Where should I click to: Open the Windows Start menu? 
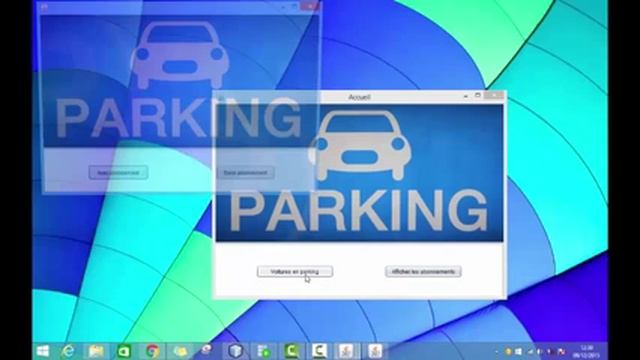(43, 351)
